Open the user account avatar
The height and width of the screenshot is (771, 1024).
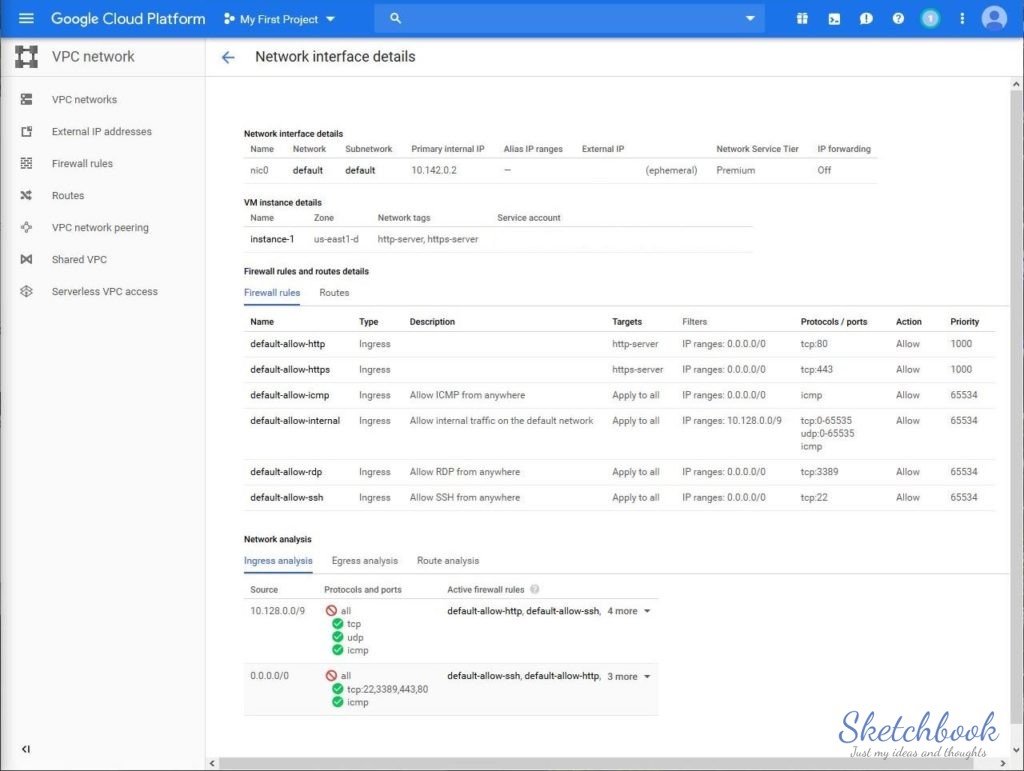[994, 18]
